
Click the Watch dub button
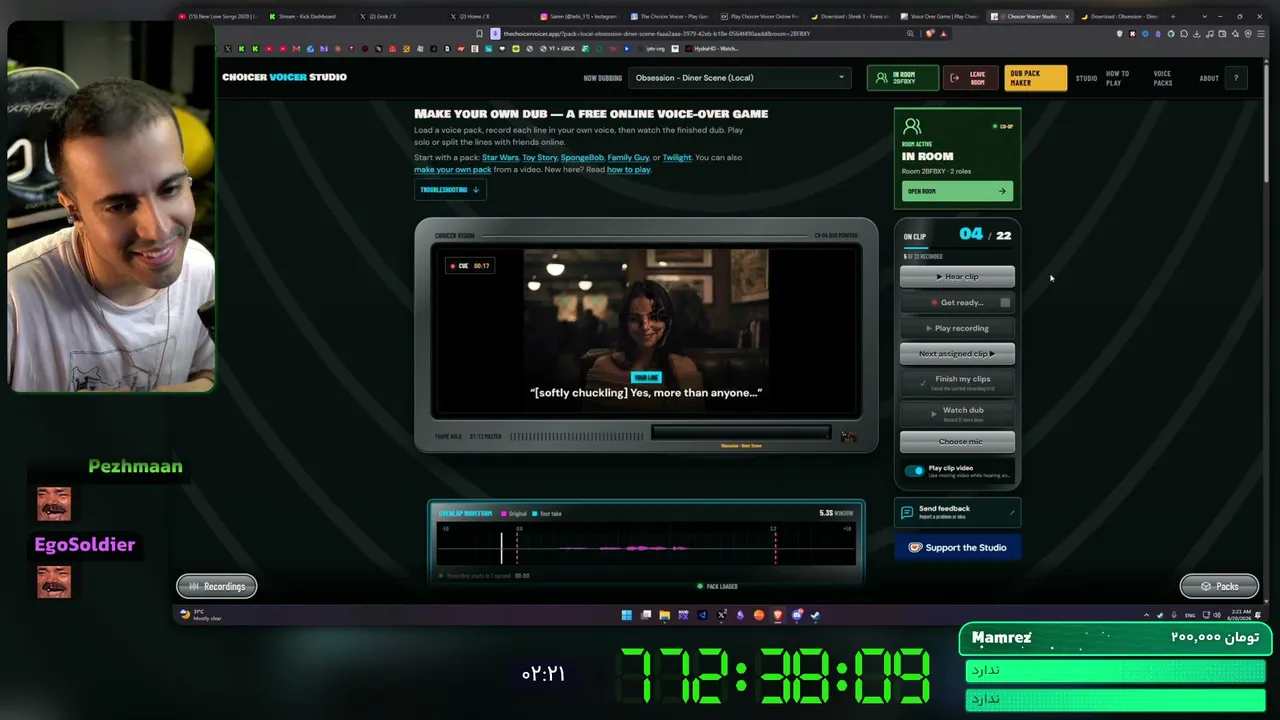pos(957,412)
